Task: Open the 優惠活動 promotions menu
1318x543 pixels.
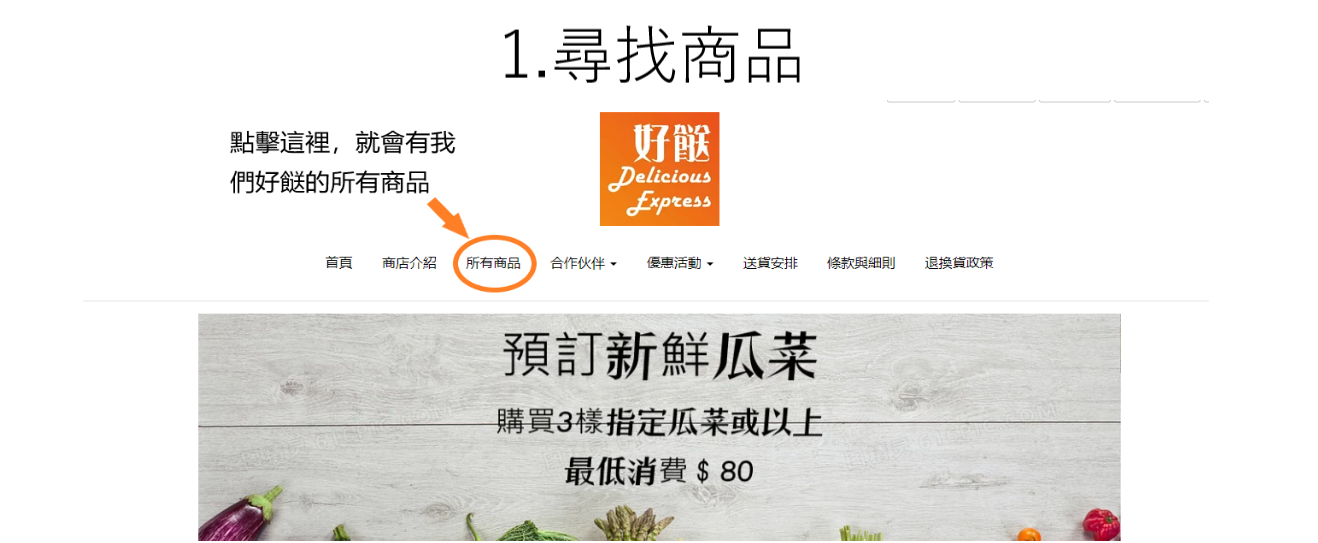Action: (x=674, y=263)
